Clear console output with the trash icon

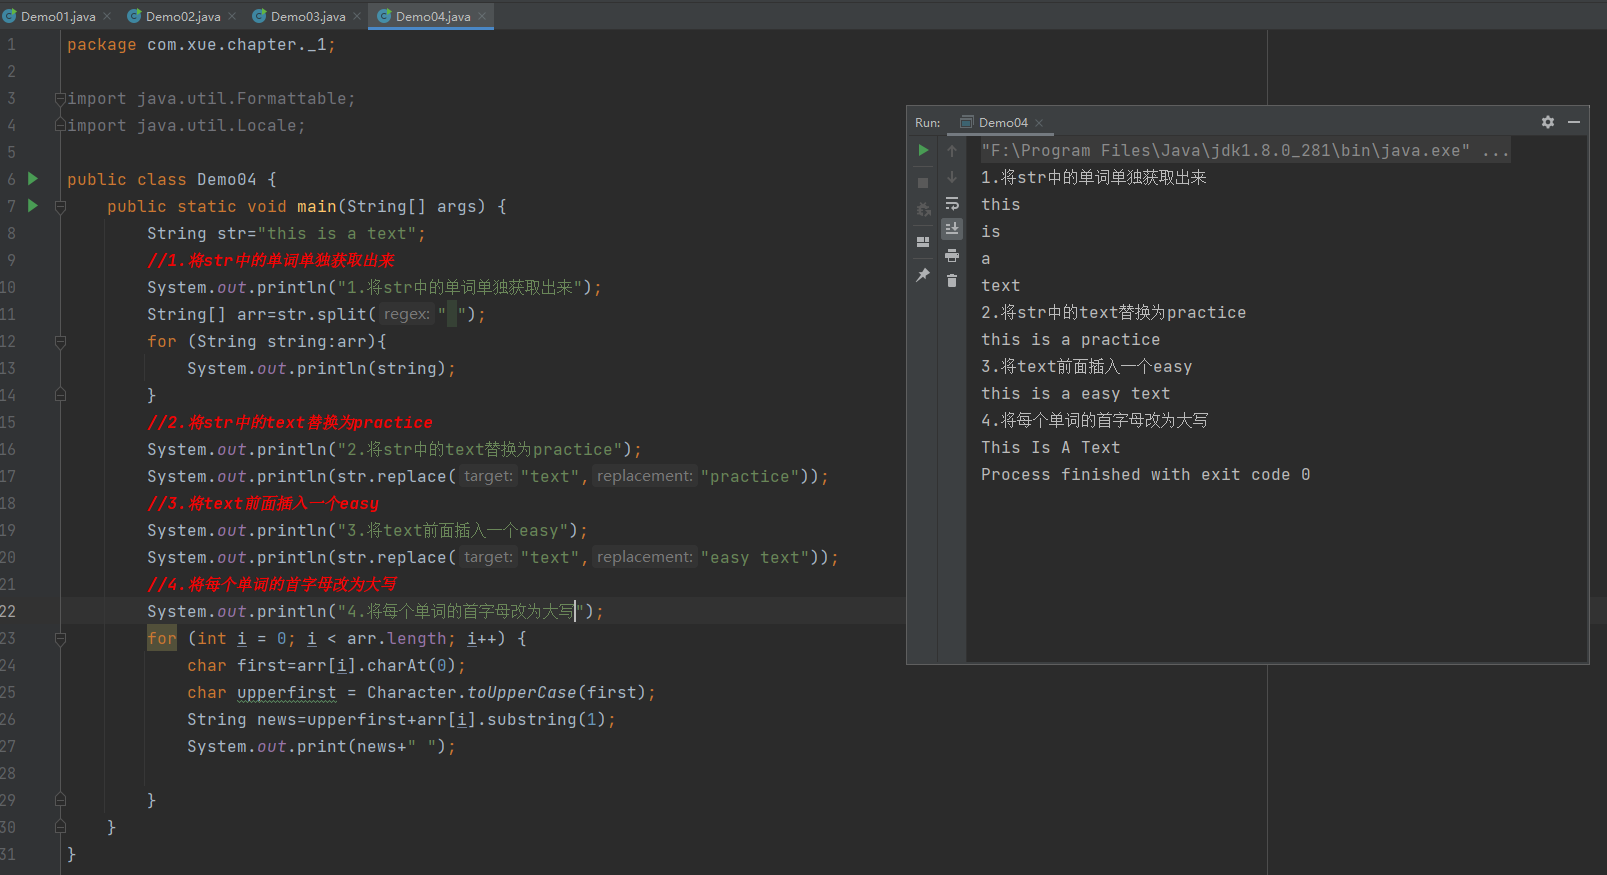[952, 281]
